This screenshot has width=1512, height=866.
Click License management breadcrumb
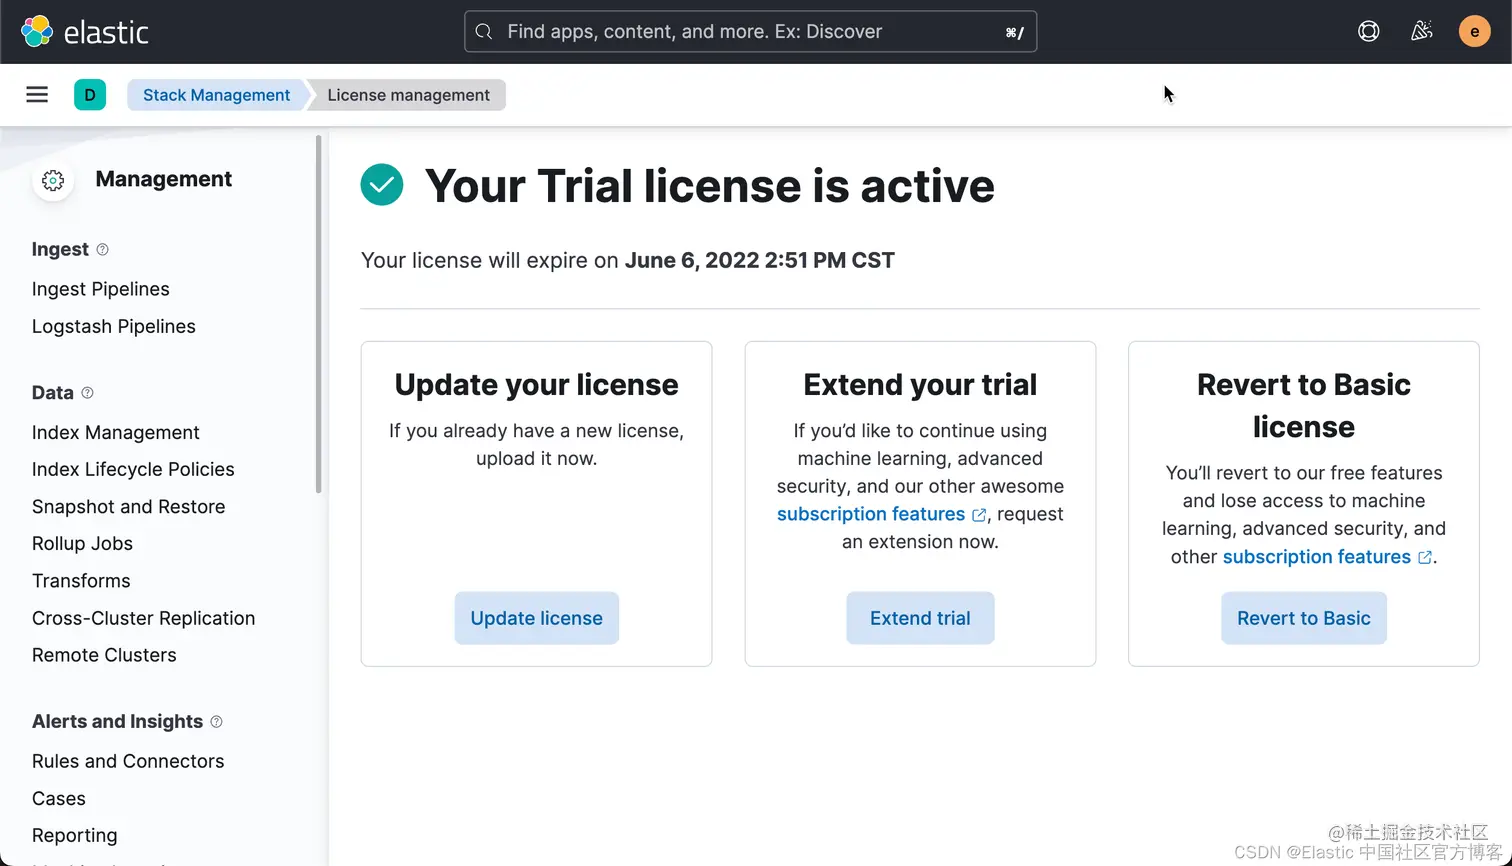[x=408, y=95]
